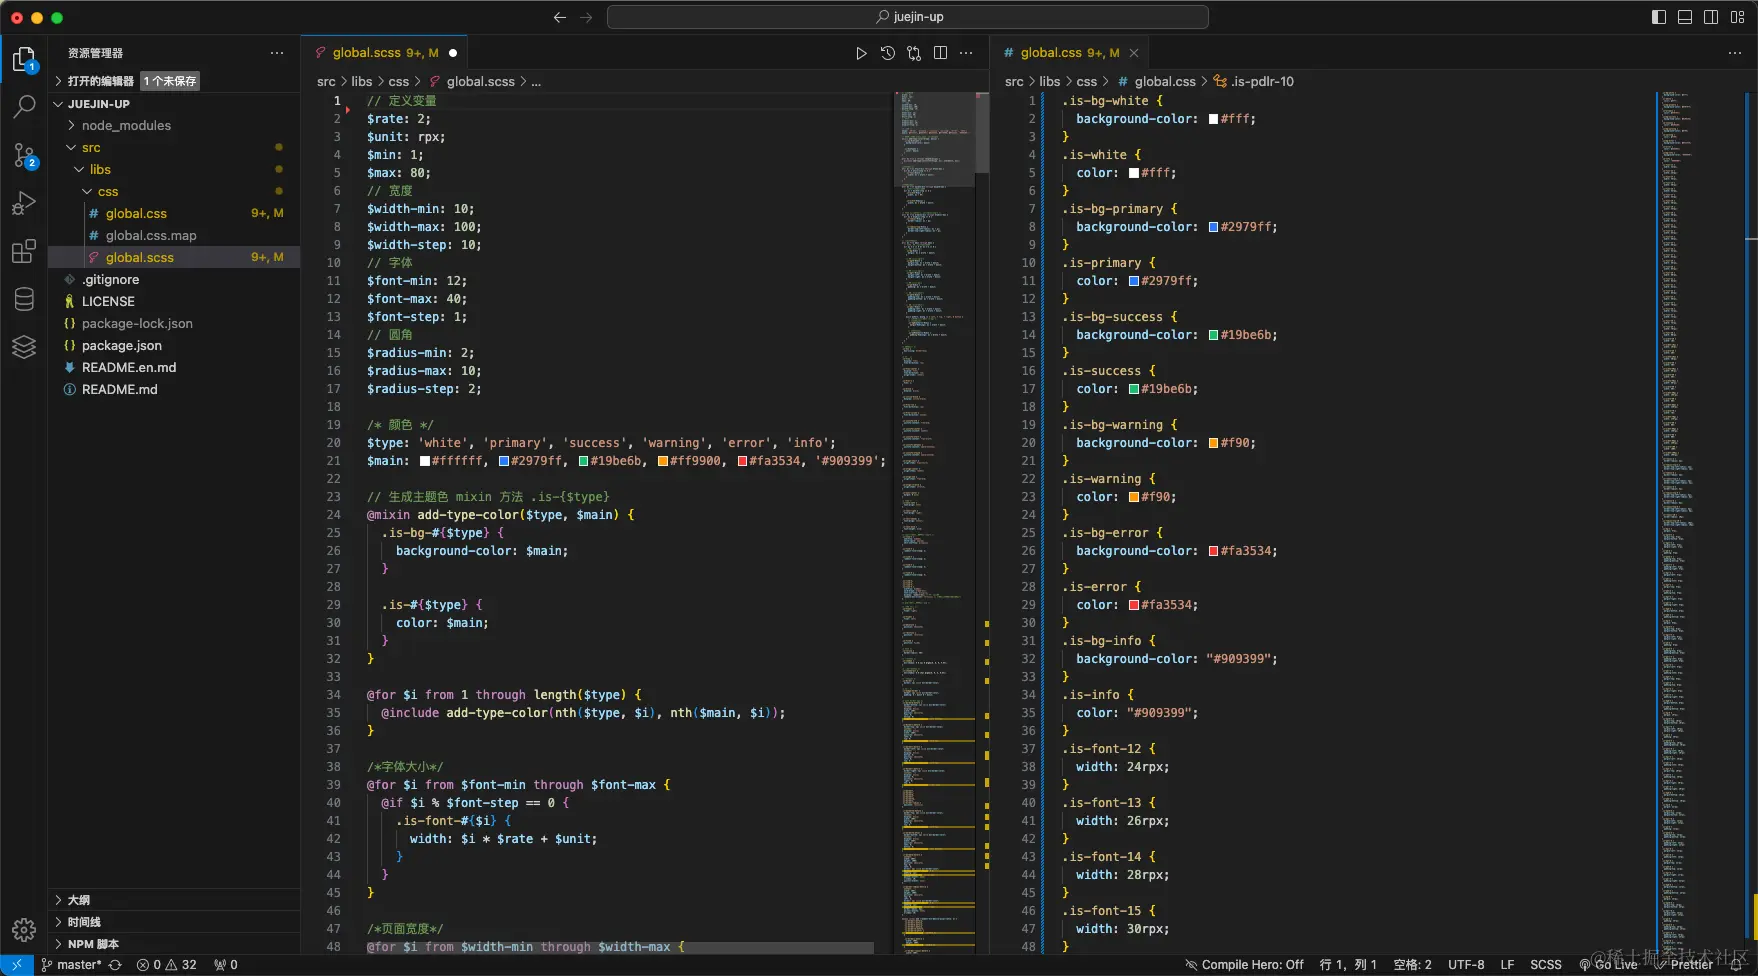This screenshot has width=1758, height=976.
Task: Click the master branch indicator
Action: [x=72, y=965]
